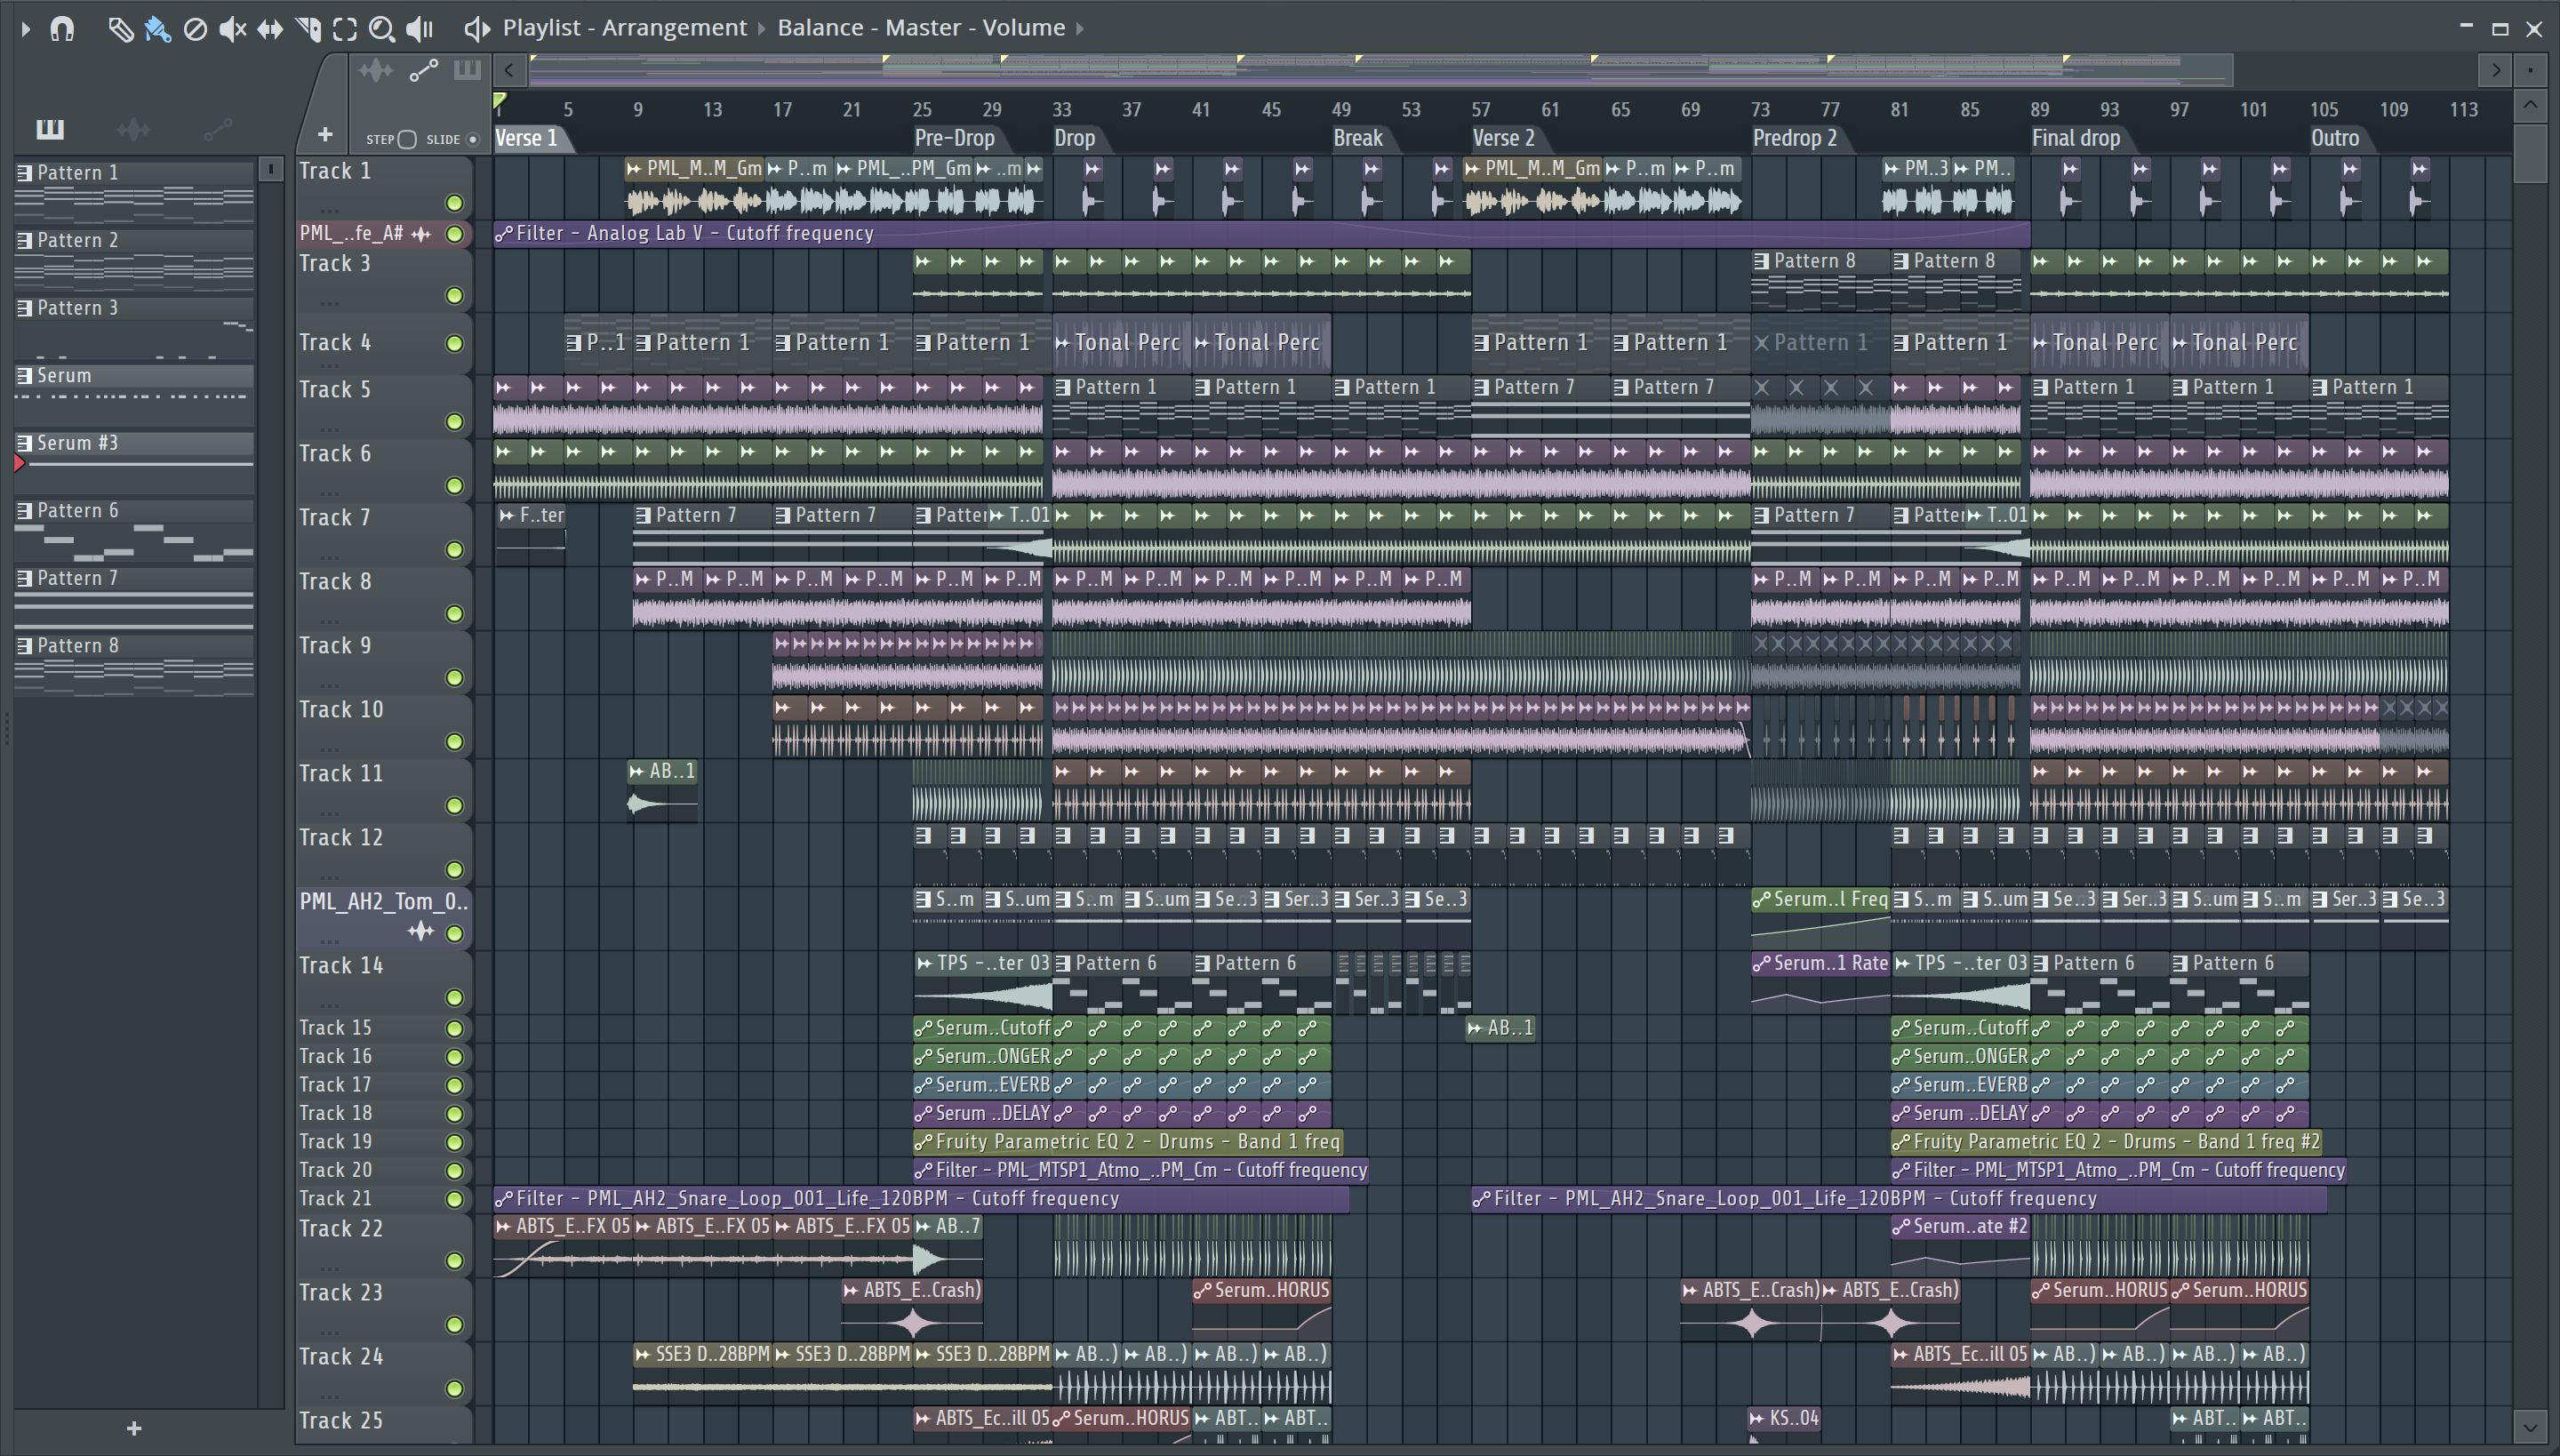Activate the Zoom tool
This screenshot has width=2560, height=1456.
pos(381,29)
